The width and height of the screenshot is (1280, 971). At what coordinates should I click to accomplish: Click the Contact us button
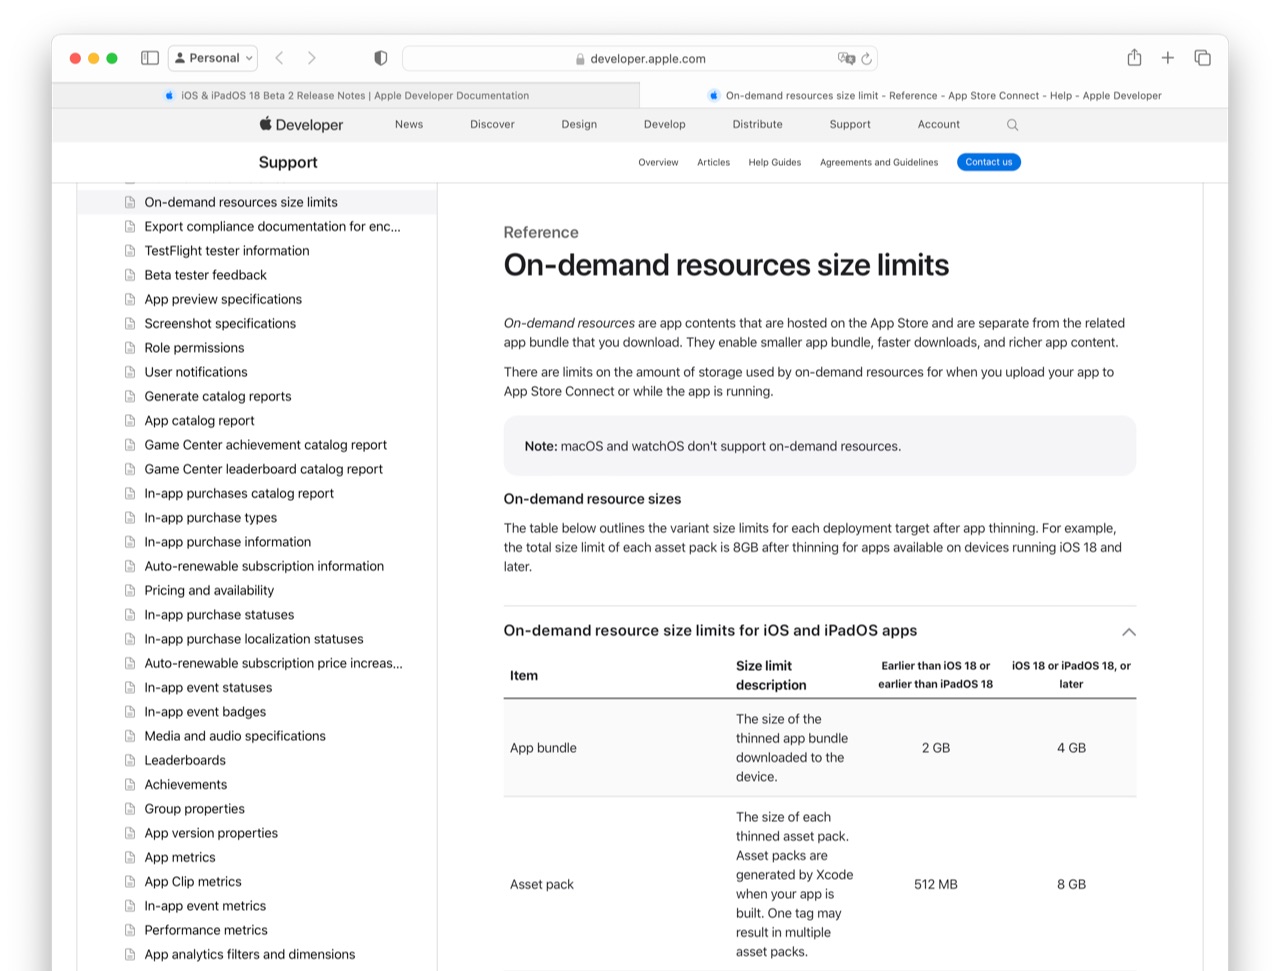(x=989, y=162)
